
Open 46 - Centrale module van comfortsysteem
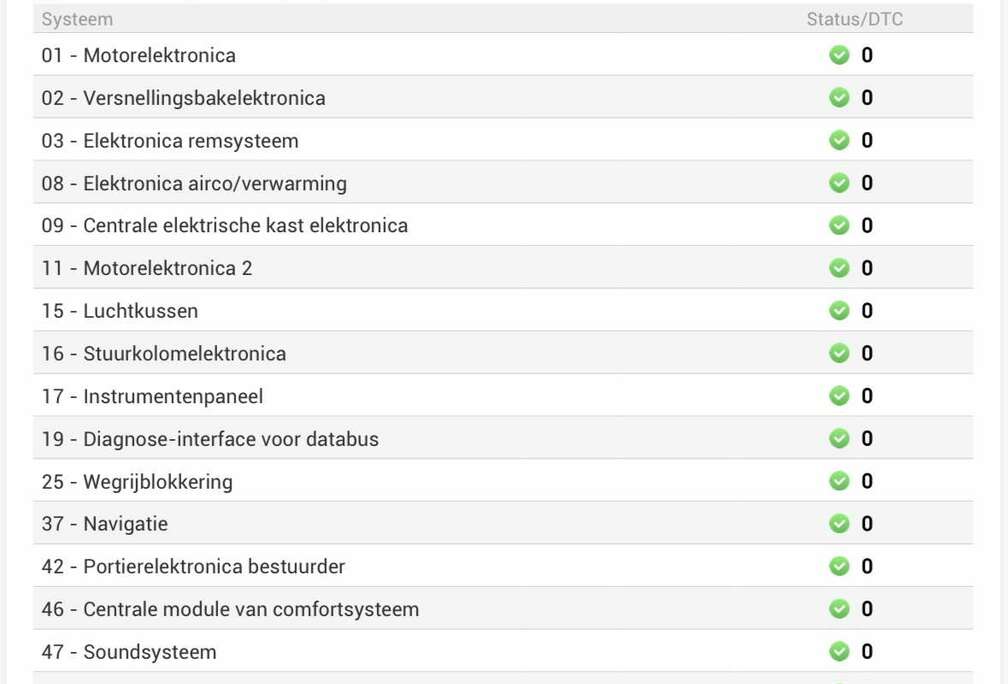(x=230, y=609)
